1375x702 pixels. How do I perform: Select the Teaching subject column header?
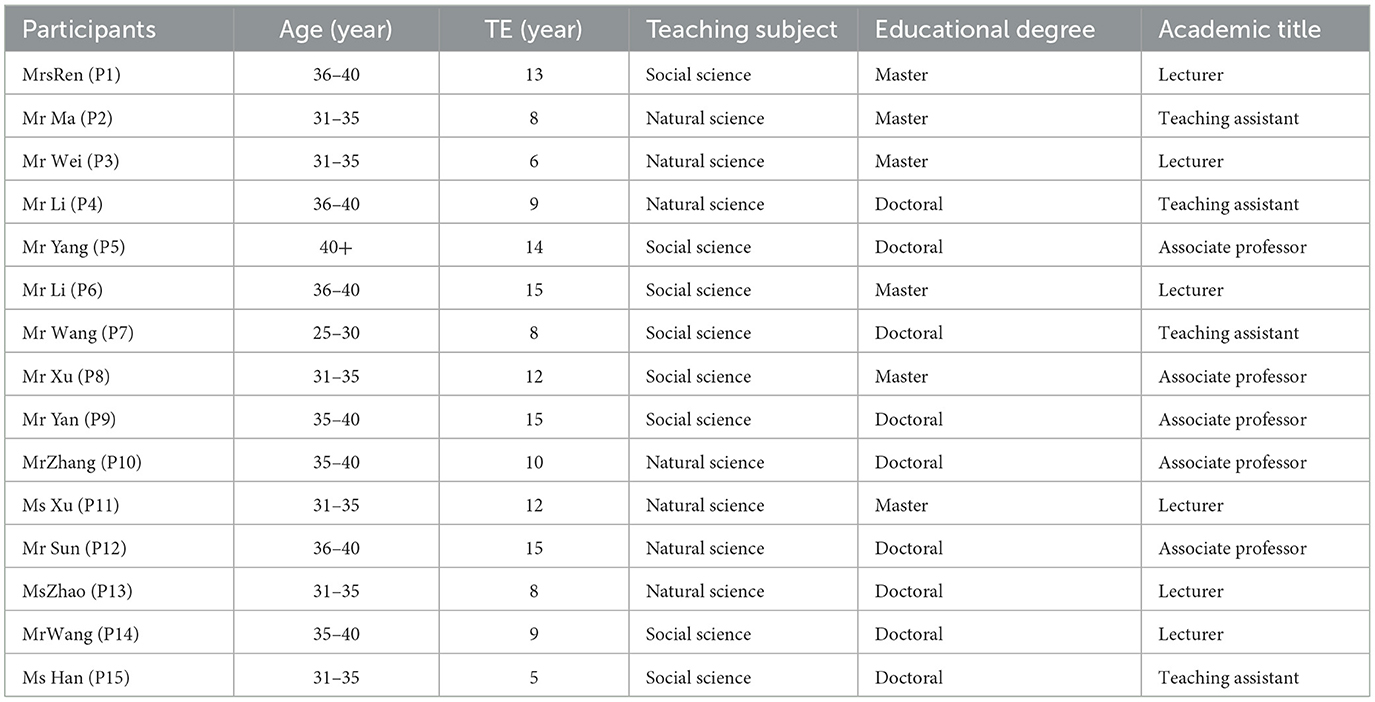(x=741, y=29)
